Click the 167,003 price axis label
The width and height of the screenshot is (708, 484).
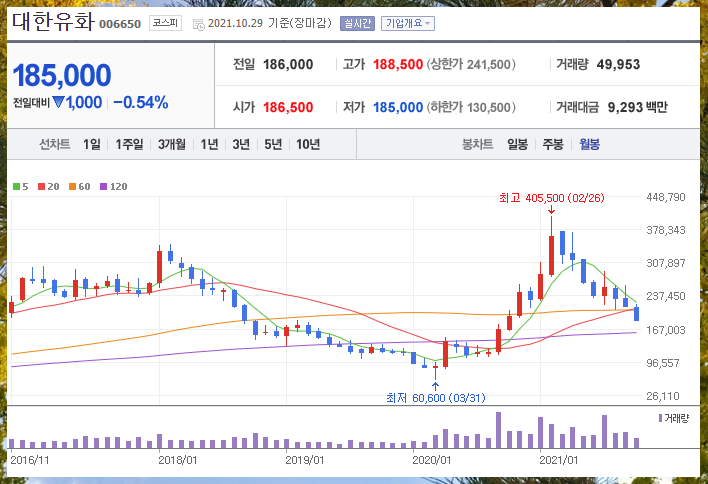(x=666, y=330)
